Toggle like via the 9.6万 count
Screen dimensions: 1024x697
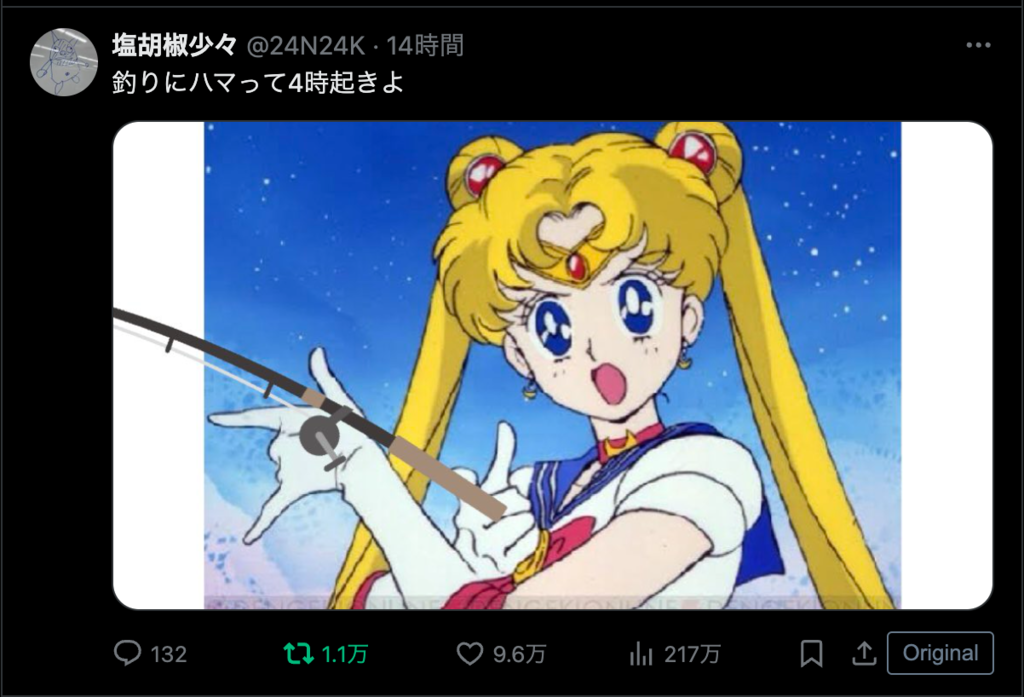[x=519, y=654]
